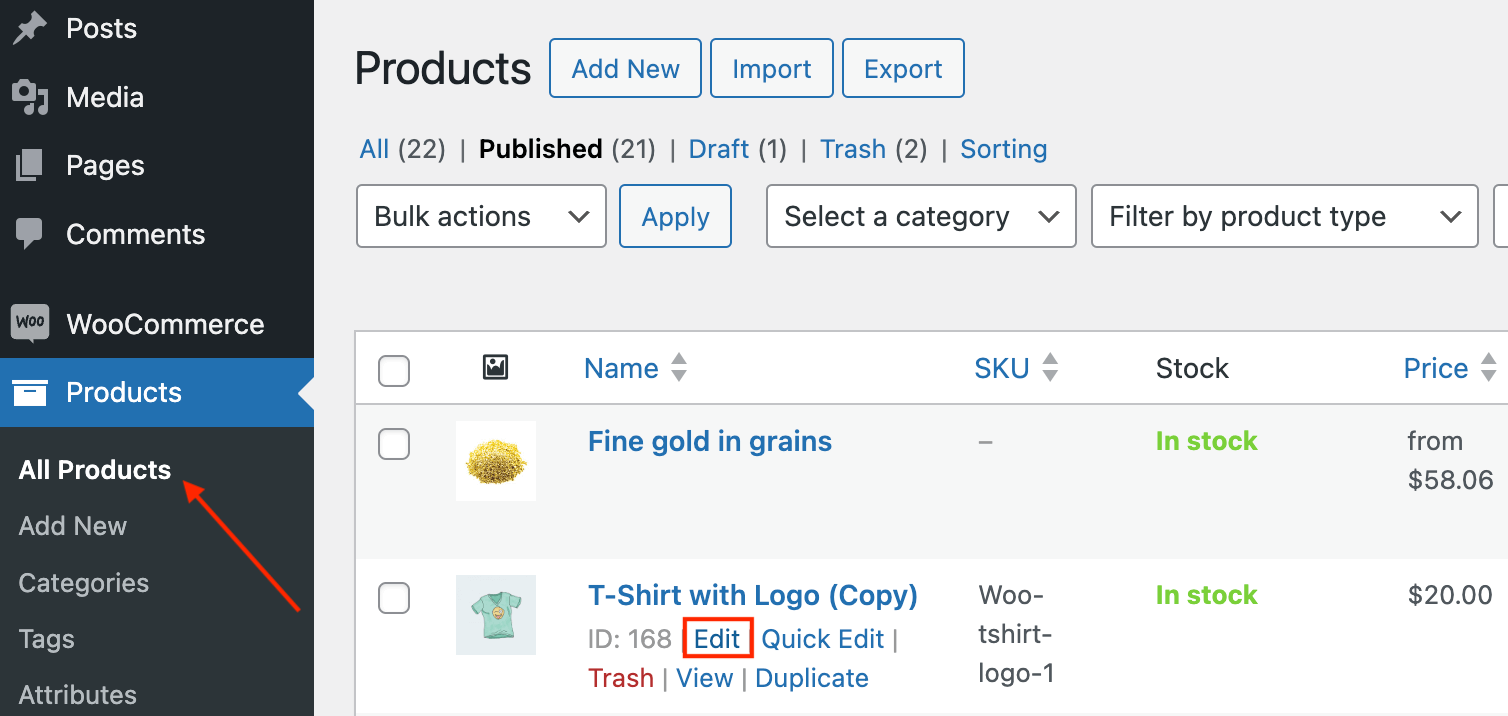Click Quick Edit for T-Shirt with Logo
The width and height of the screenshot is (1508, 716).
coord(823,639)
